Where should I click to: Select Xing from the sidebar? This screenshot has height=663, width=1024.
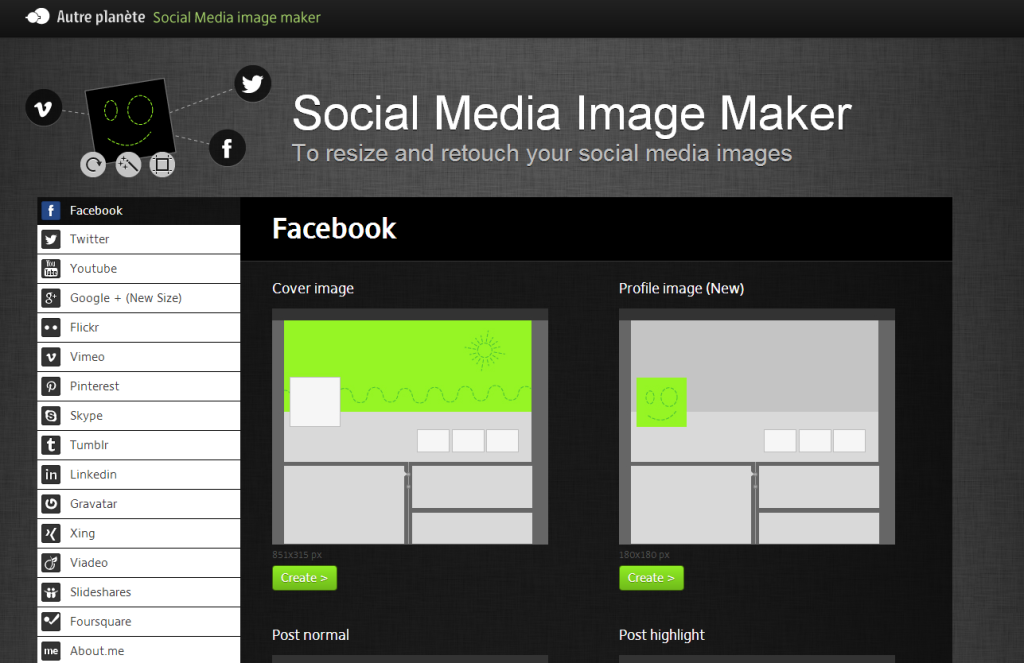pos(138,533)
